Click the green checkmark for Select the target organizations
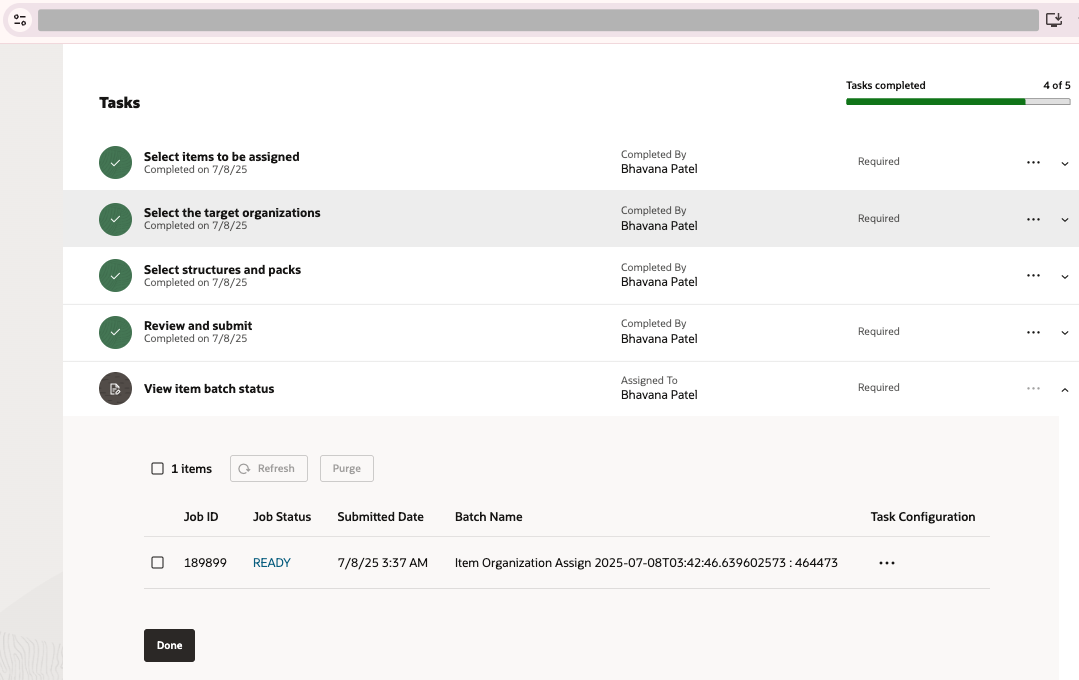This screenshot has width=1079, height=680. click(115, 219)
